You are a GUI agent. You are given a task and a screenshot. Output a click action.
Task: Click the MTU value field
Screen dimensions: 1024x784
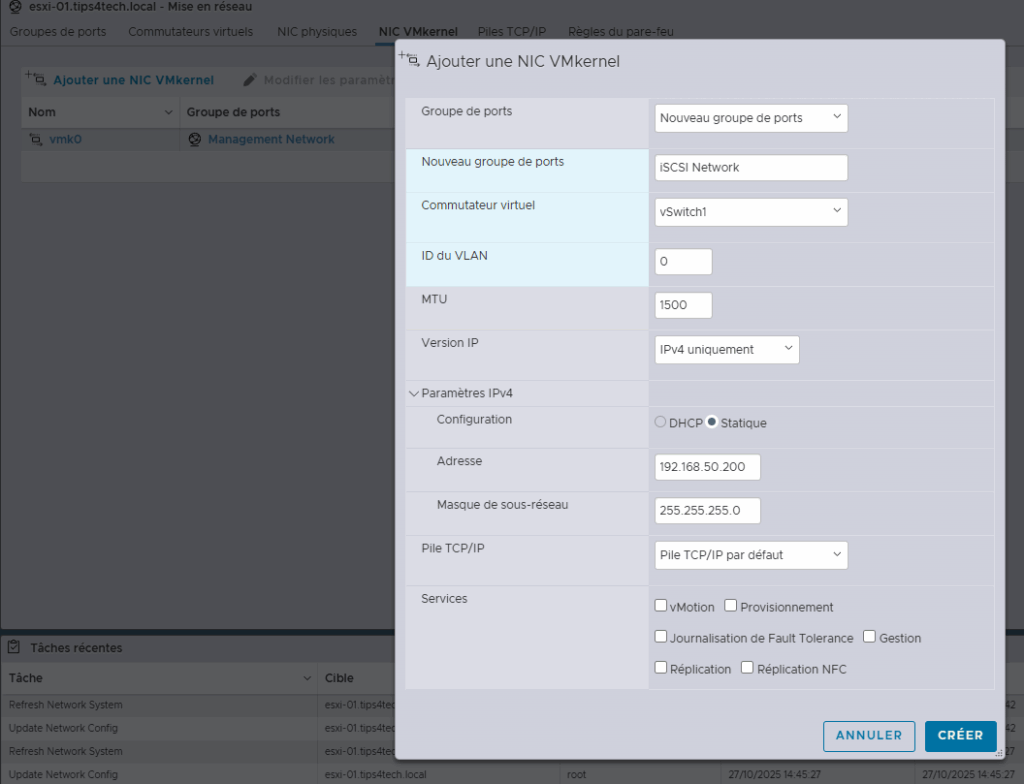(x=683, y=305)
